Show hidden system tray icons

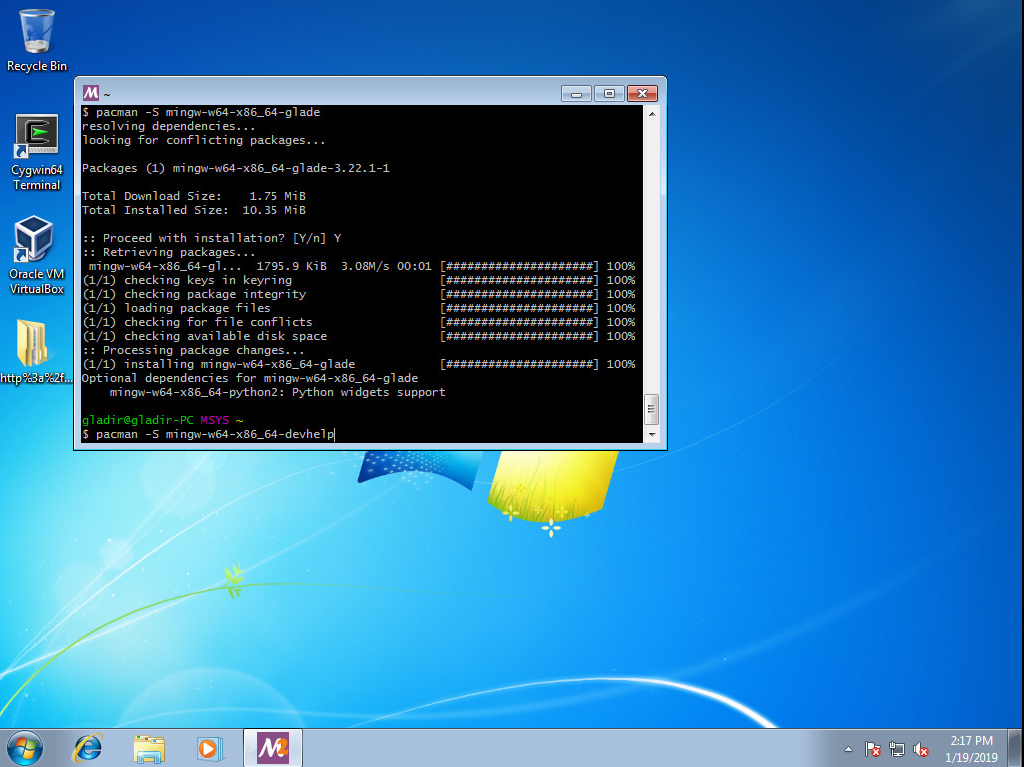click(x=849, y=749)
